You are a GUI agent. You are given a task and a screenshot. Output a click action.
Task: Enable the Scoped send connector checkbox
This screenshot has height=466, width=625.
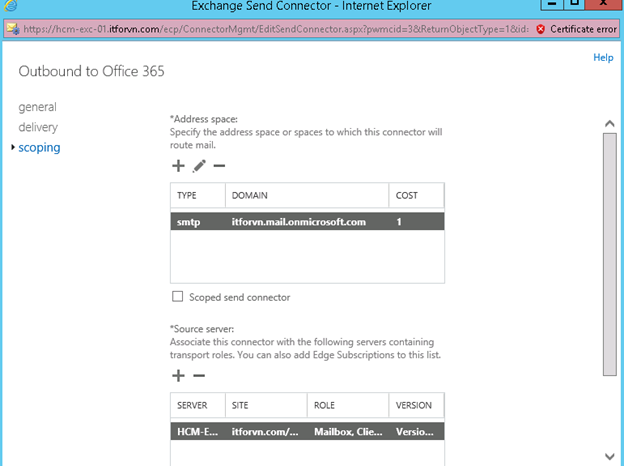point(178,297)
